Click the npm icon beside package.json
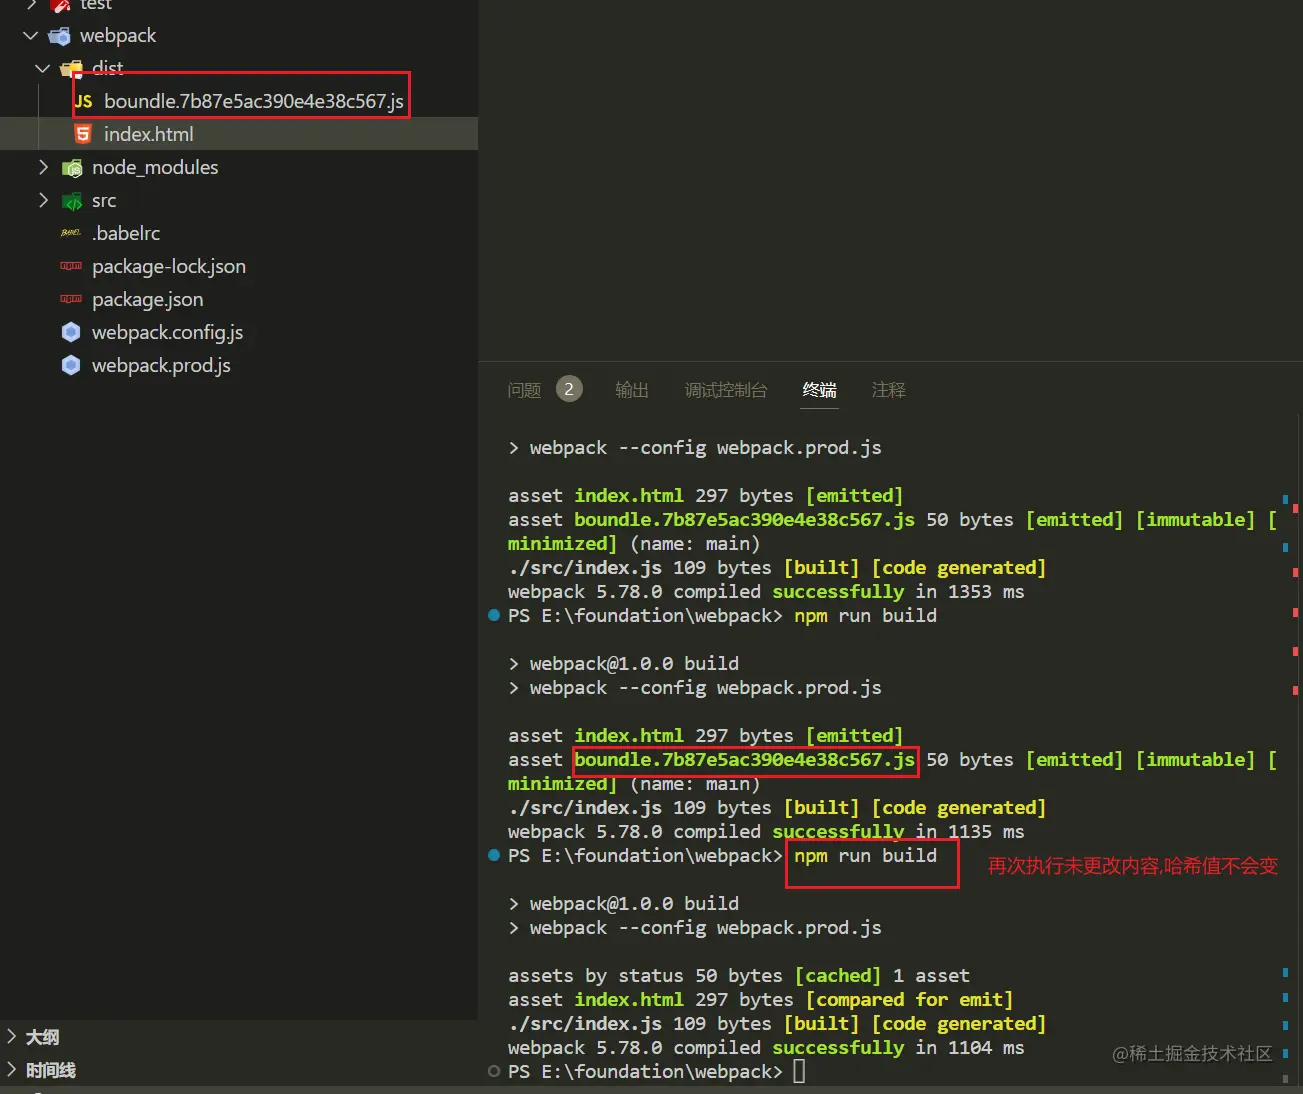The image size is (1303, 1094). tap(71, 299)
